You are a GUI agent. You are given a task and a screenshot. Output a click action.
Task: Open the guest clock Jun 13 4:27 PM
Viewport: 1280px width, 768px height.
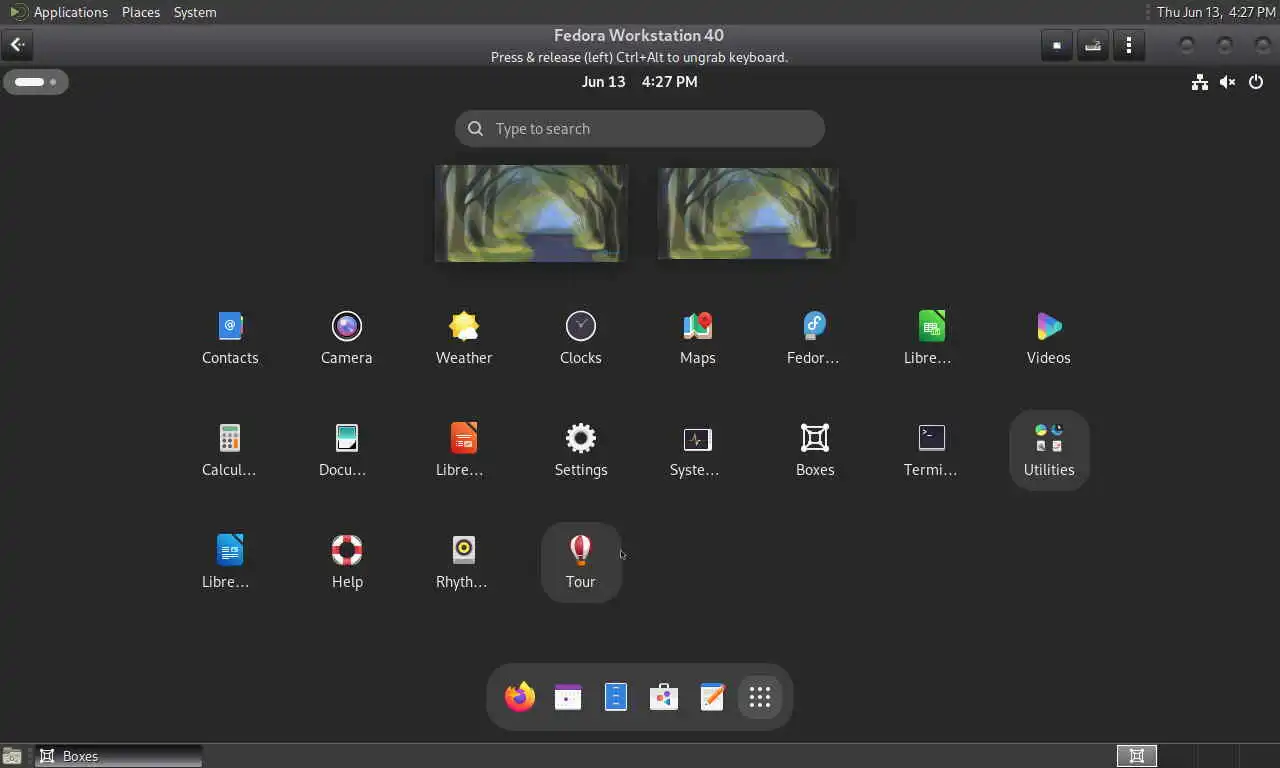click(x=640, y=82)
